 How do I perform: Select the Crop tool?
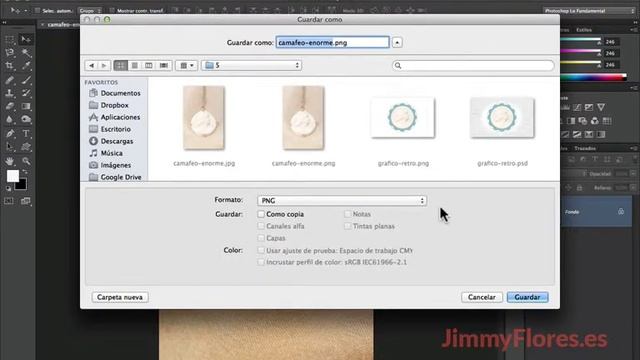pos(9,66)
